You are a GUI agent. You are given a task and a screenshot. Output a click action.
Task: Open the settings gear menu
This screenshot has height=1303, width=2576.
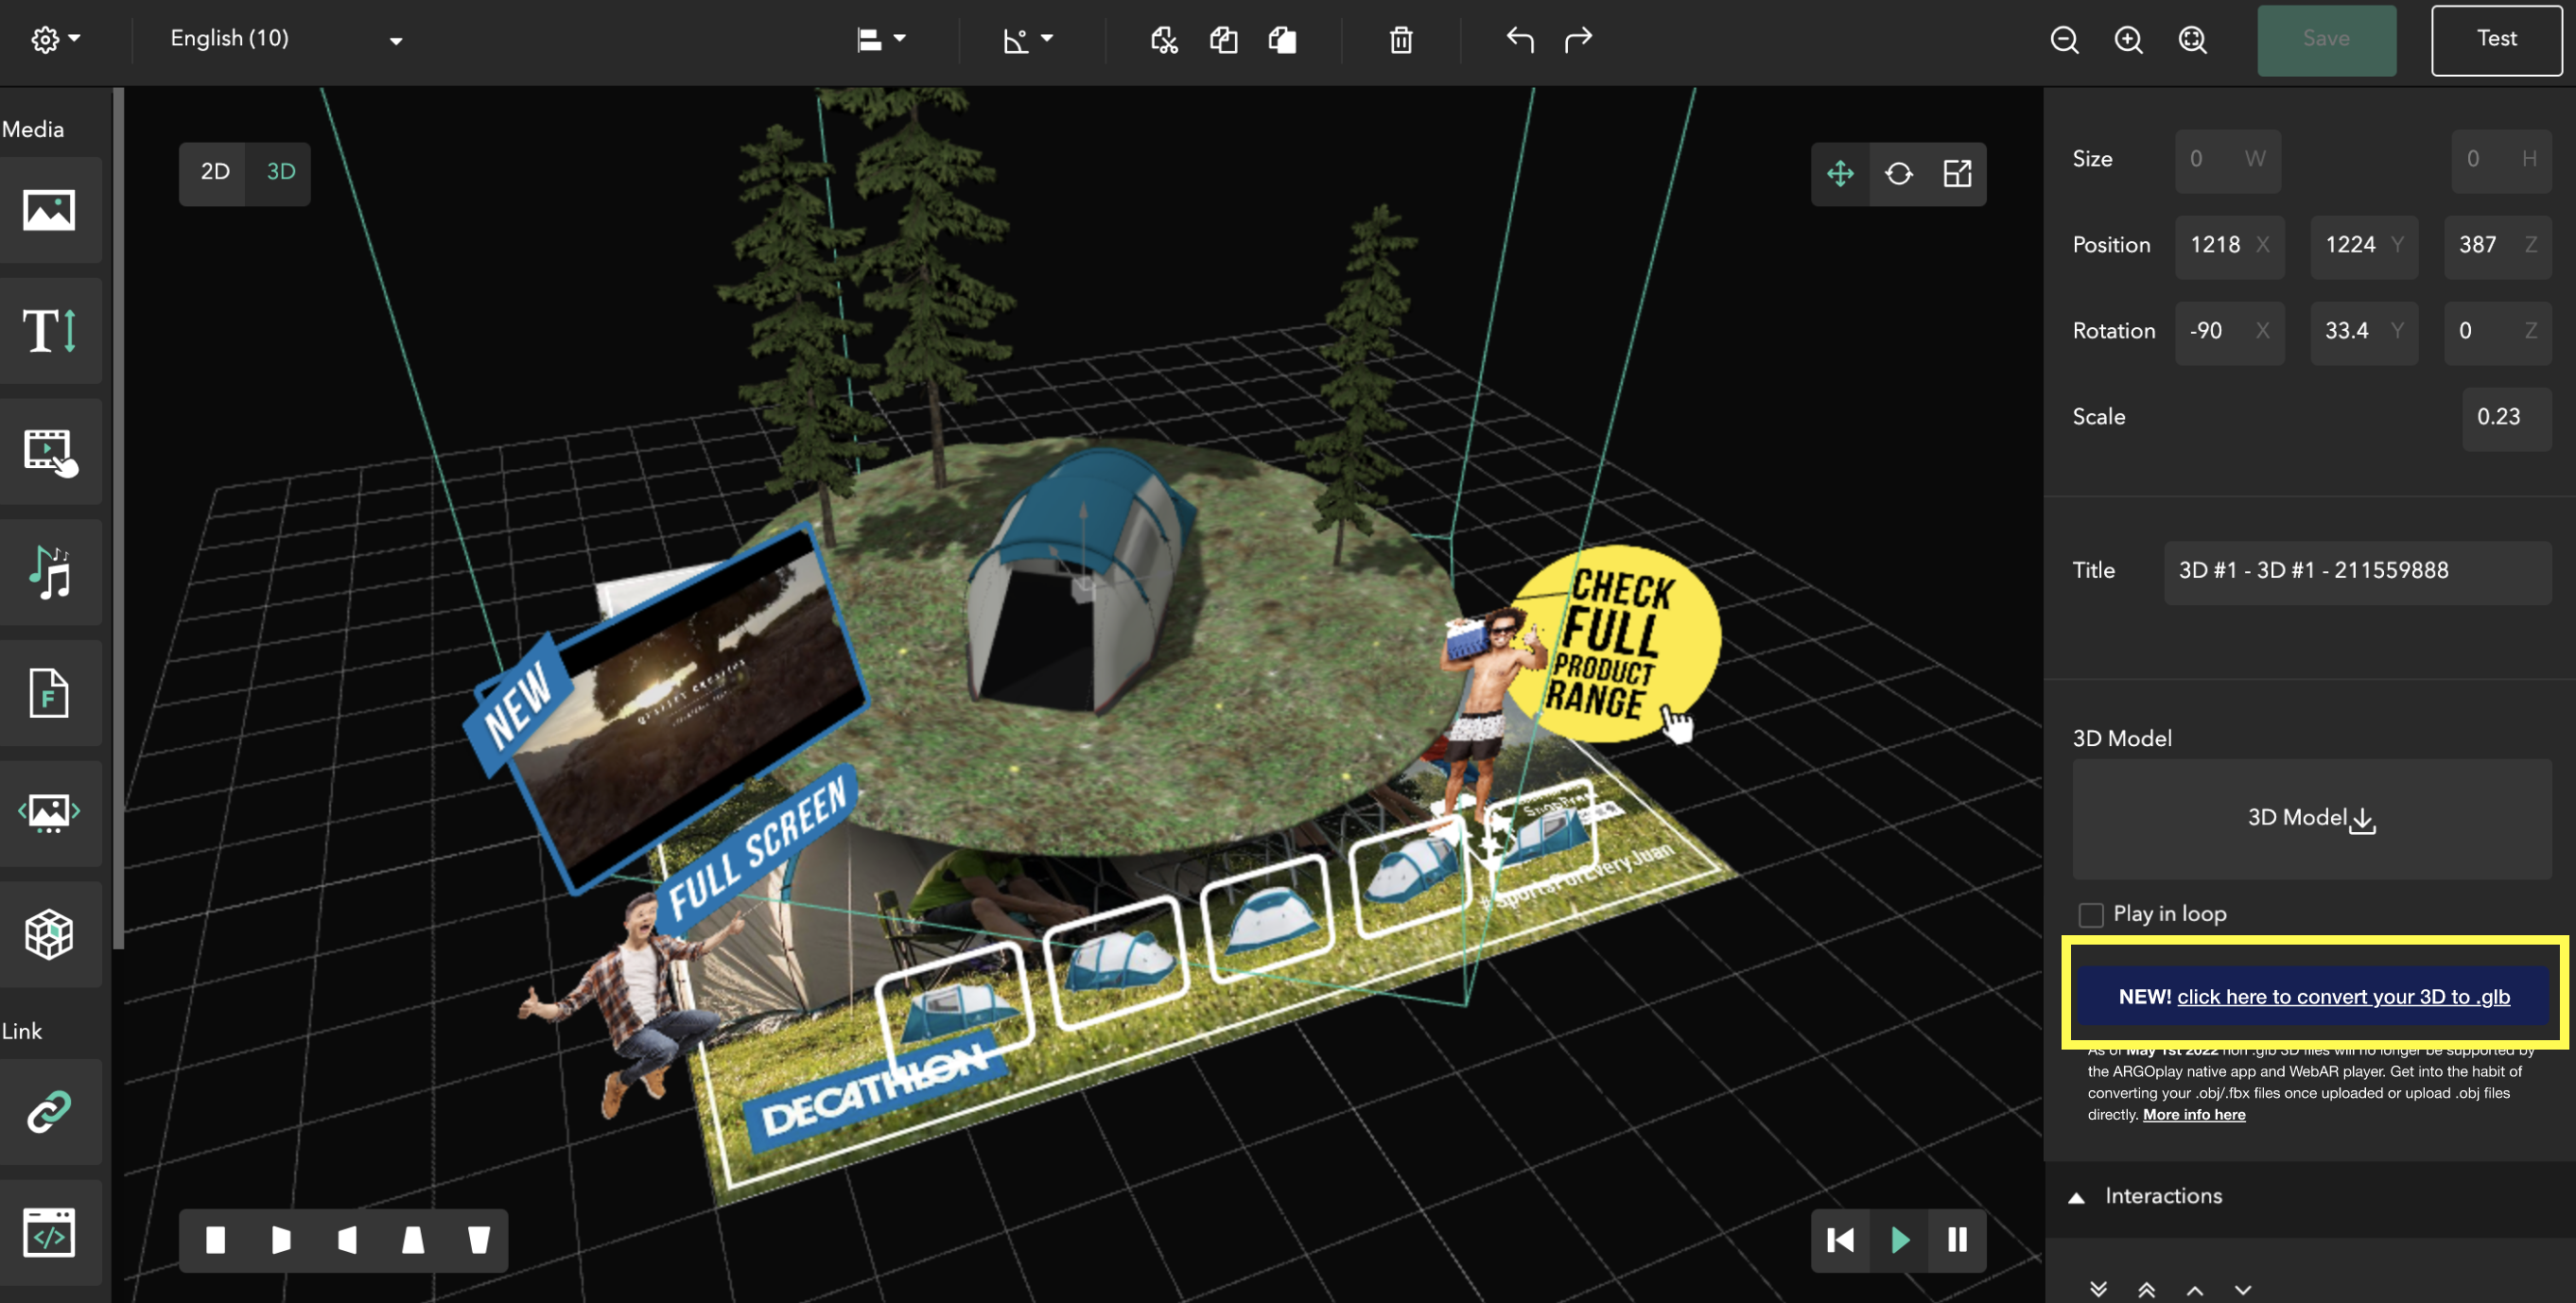click(x=54, y=39)
